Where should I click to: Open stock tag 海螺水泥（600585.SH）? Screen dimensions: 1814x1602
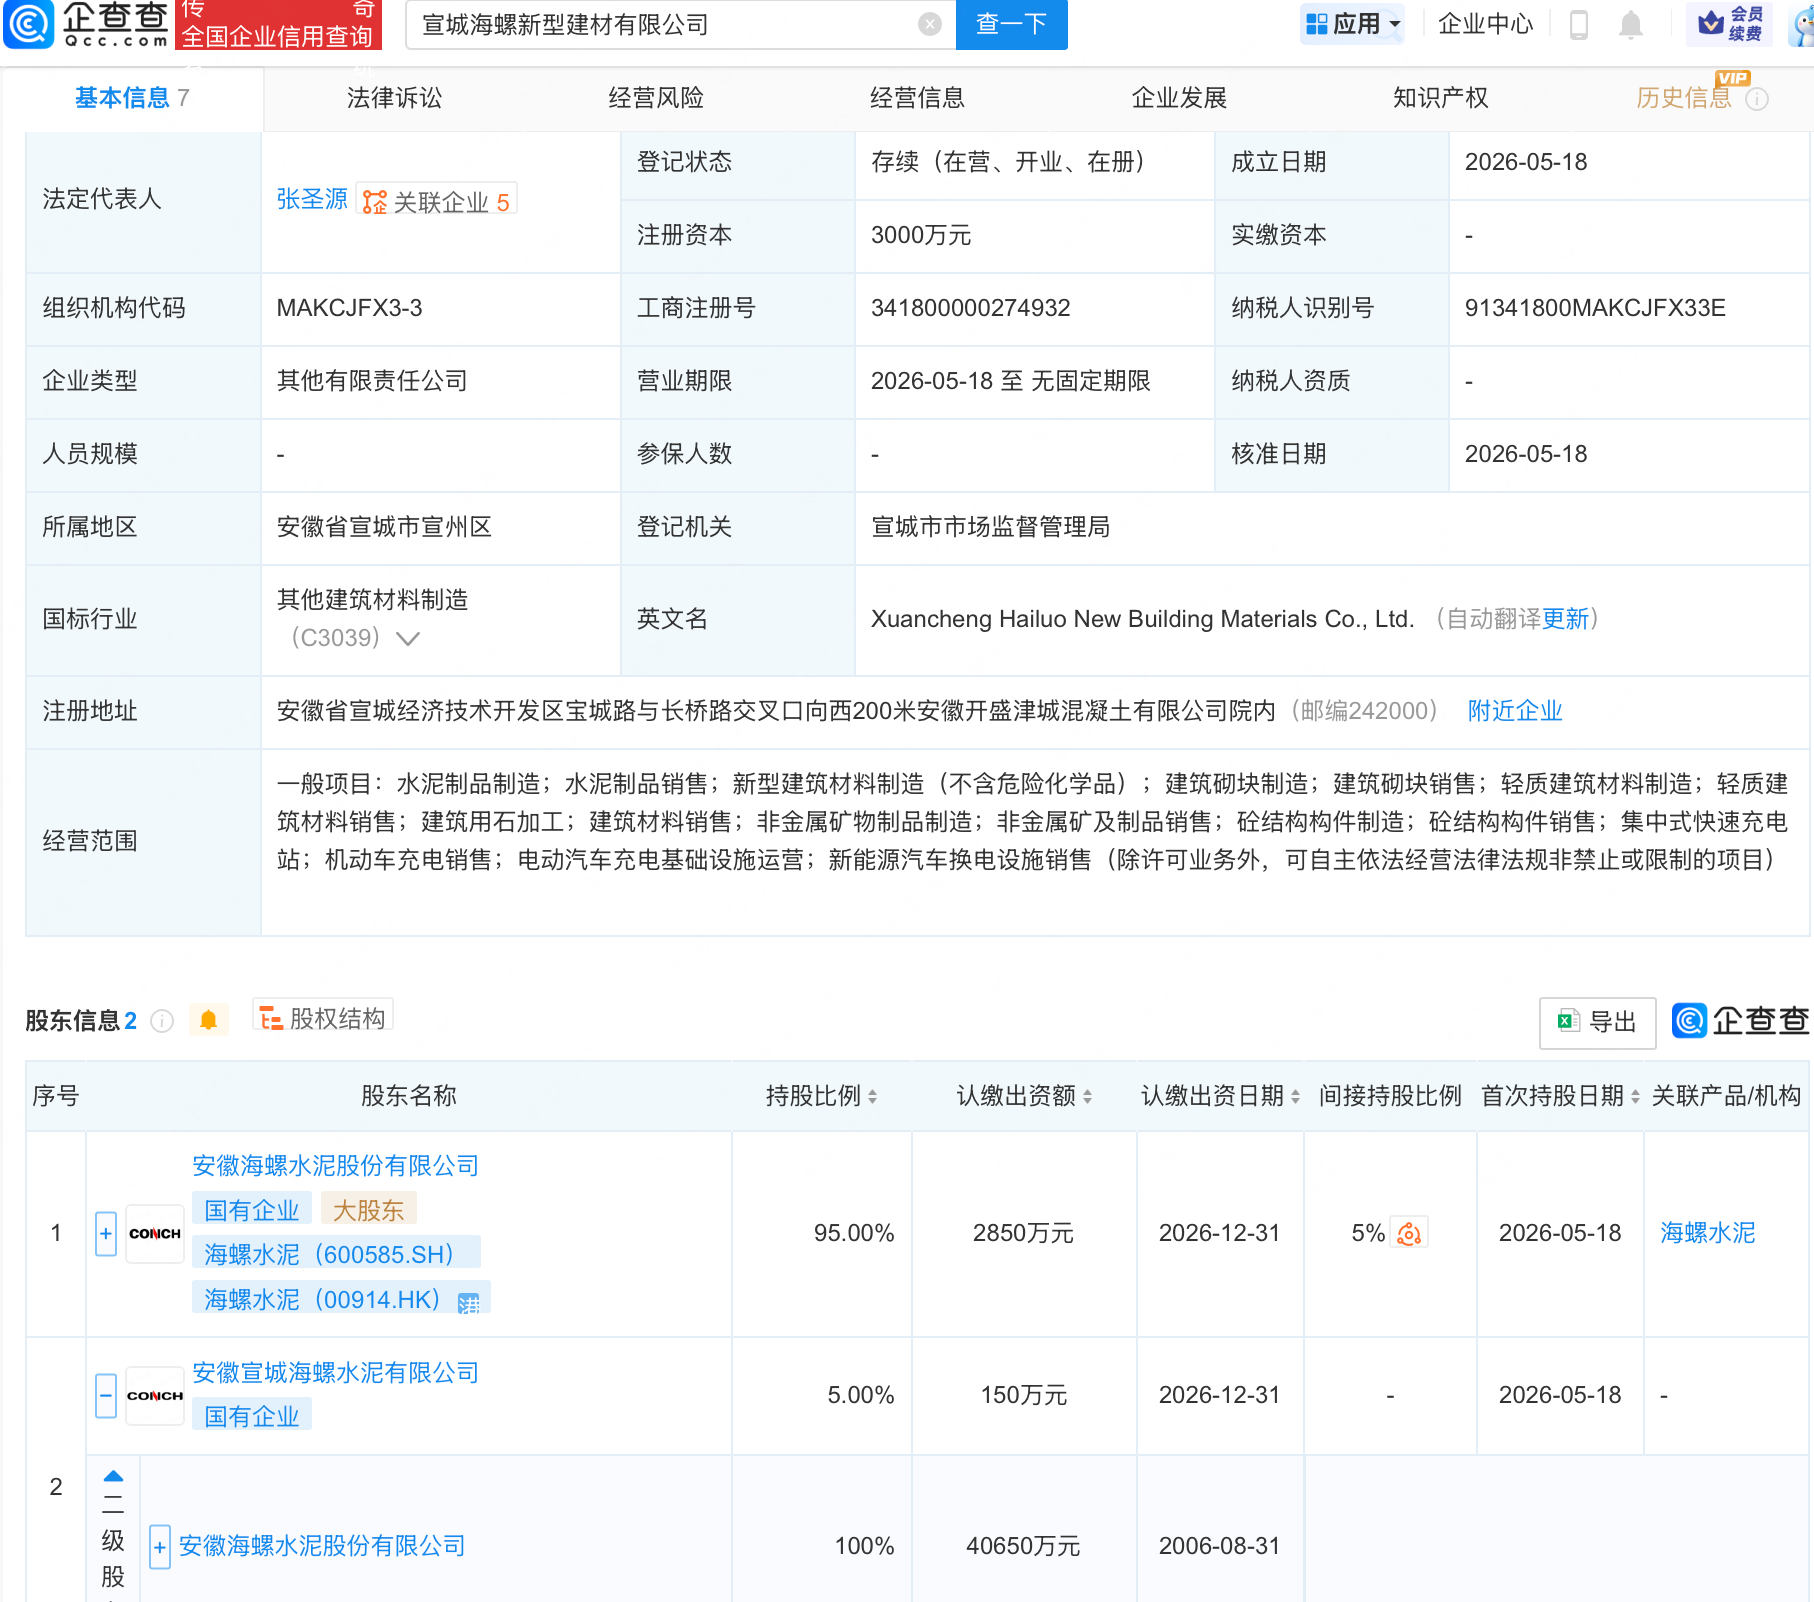point(335,1254)
